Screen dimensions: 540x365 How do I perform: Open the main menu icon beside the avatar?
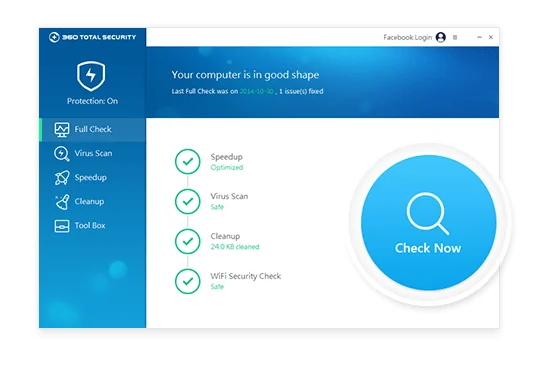455,37
